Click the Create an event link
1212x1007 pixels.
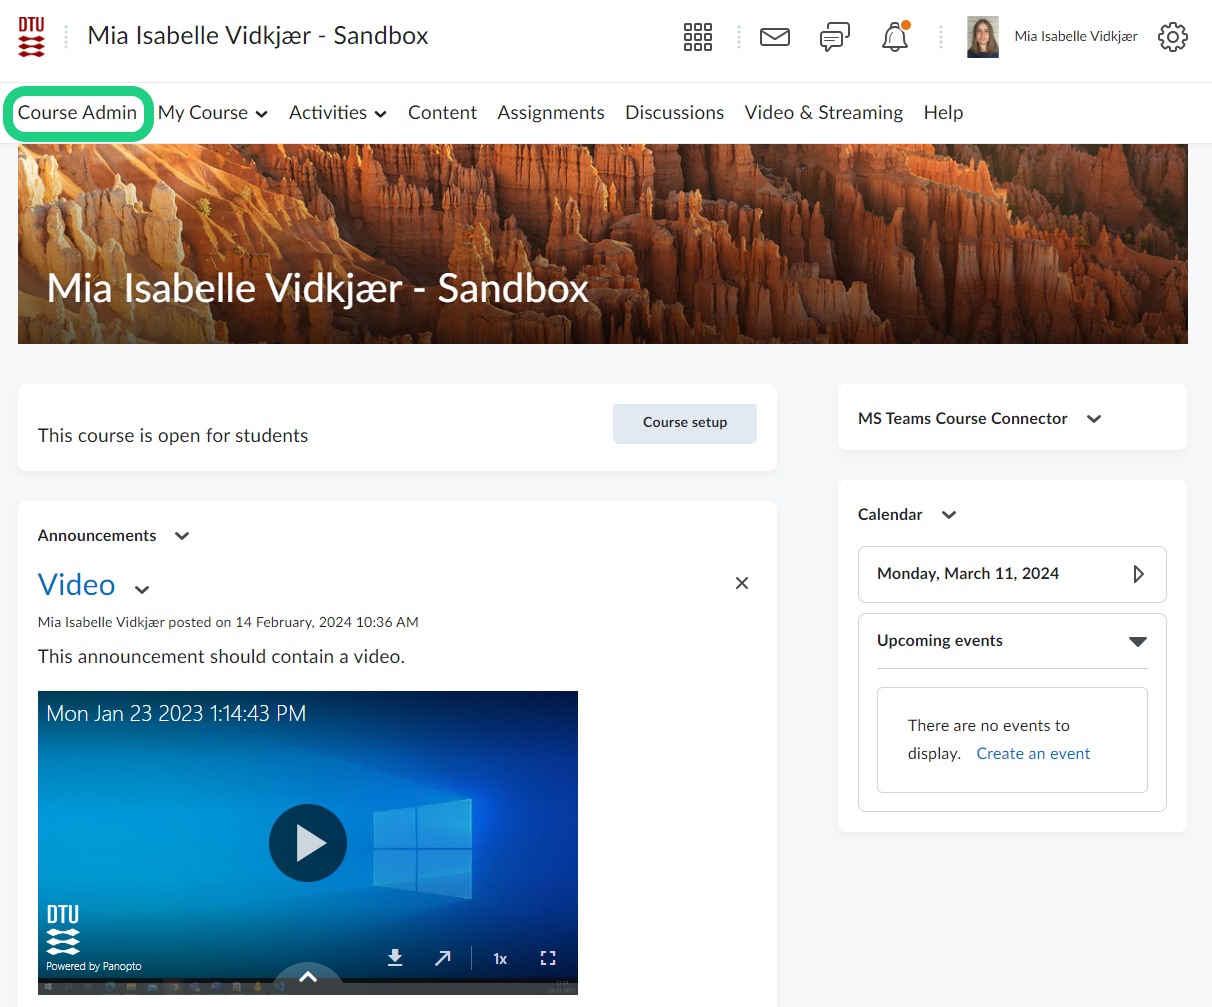[1033, 754]
